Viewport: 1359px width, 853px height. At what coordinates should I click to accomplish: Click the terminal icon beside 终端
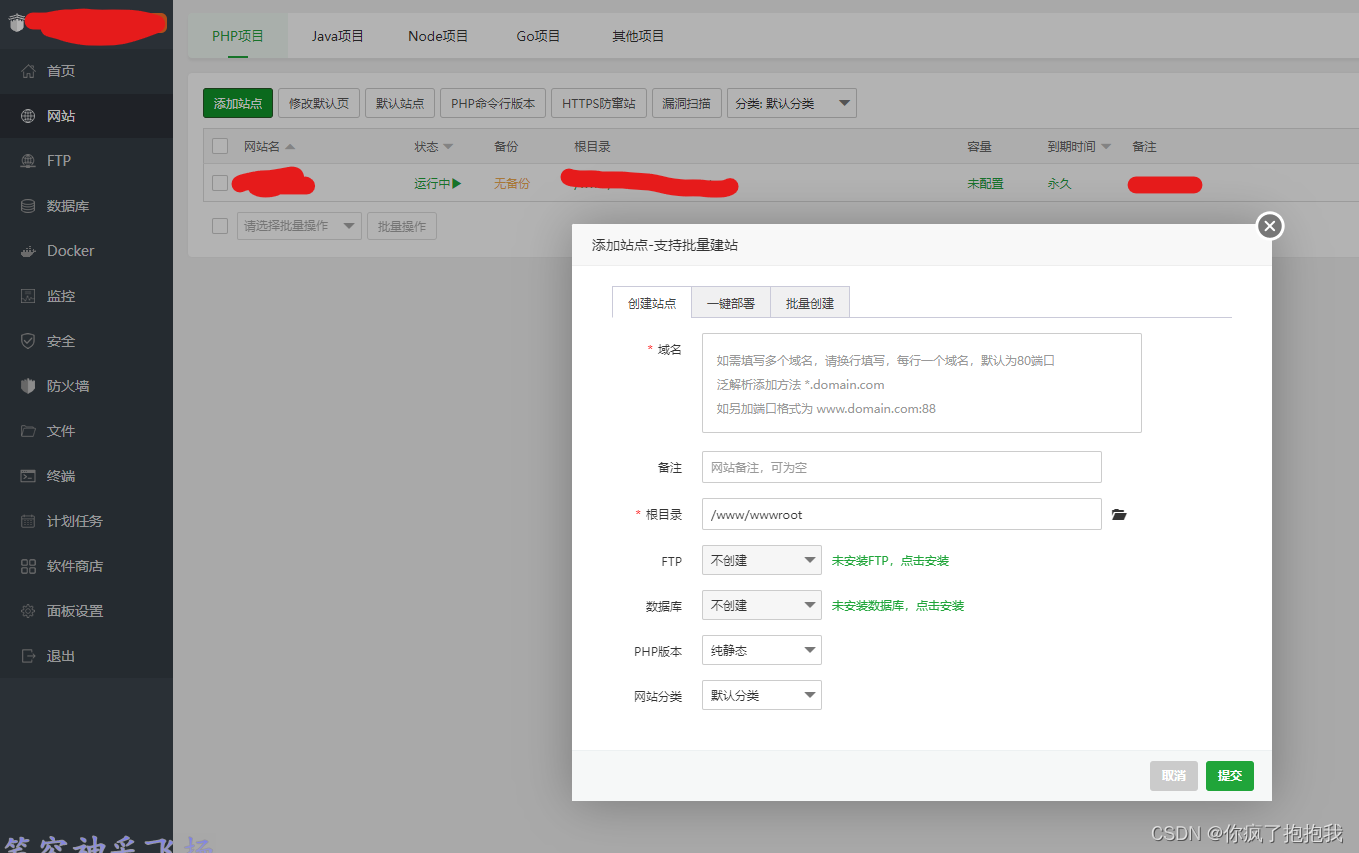pyautogui.click(x=28, y=476)
